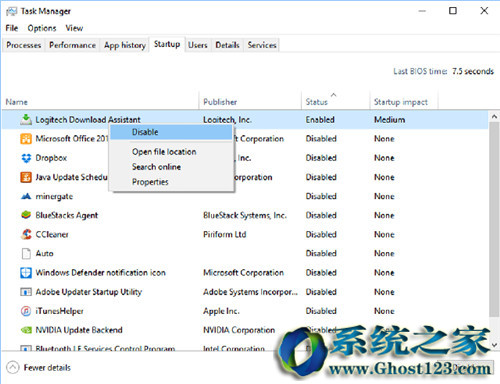
Task: Select the BlueStacks Agent entry
Action: click(x=67, y=215)
